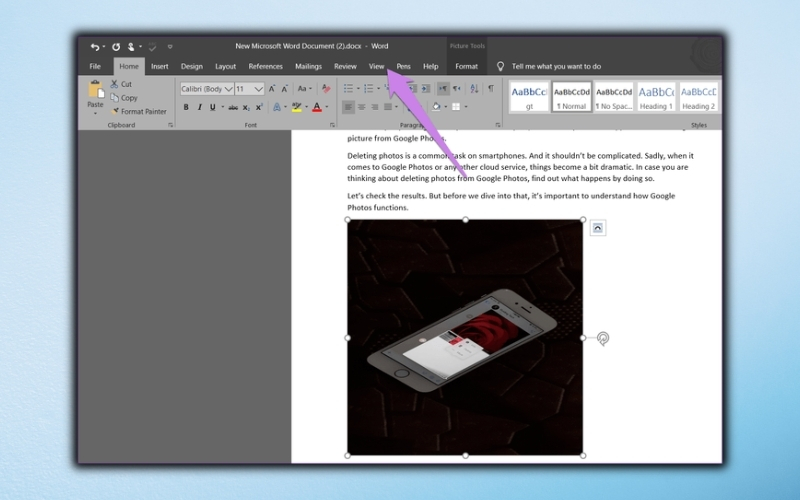Select the phone picture in the document
This screenshot has height=500, width=800.
coord(465,338)
